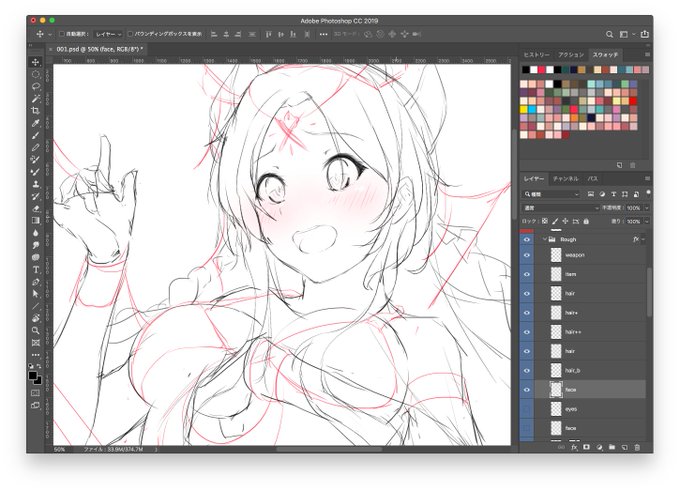Pick the bright yellow swatch
Image resolution: width=680 pixels, height=491 pixels.
coord(524,109)
